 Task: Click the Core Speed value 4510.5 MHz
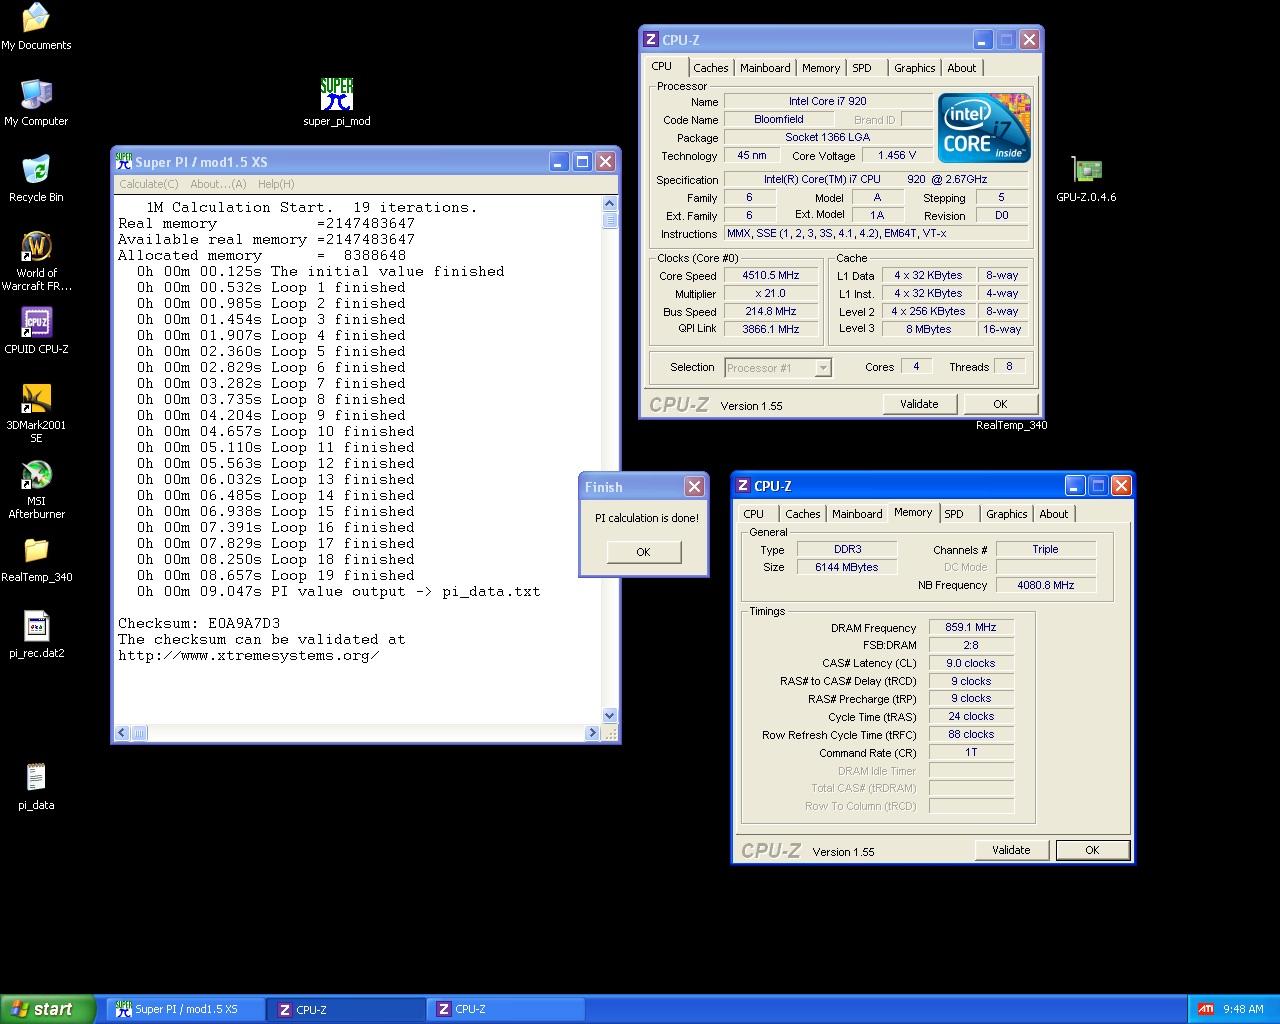coord(771,276)
